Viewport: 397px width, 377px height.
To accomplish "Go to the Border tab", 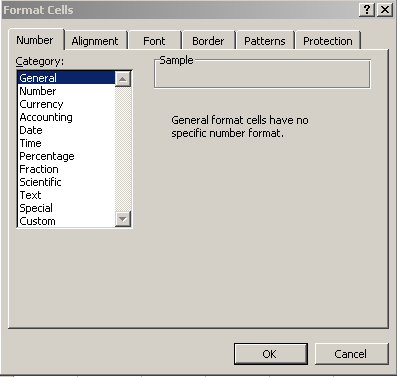I will click(208, 41).
